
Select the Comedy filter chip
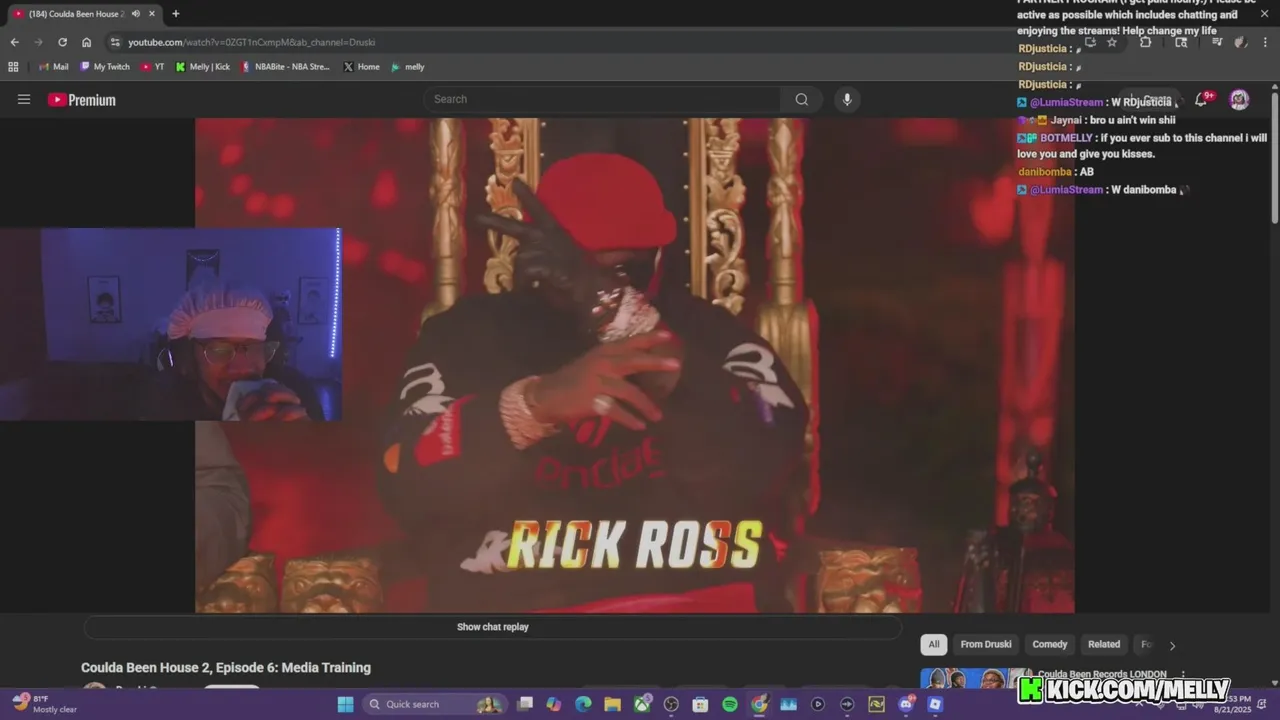click(x=1050, y=644)
